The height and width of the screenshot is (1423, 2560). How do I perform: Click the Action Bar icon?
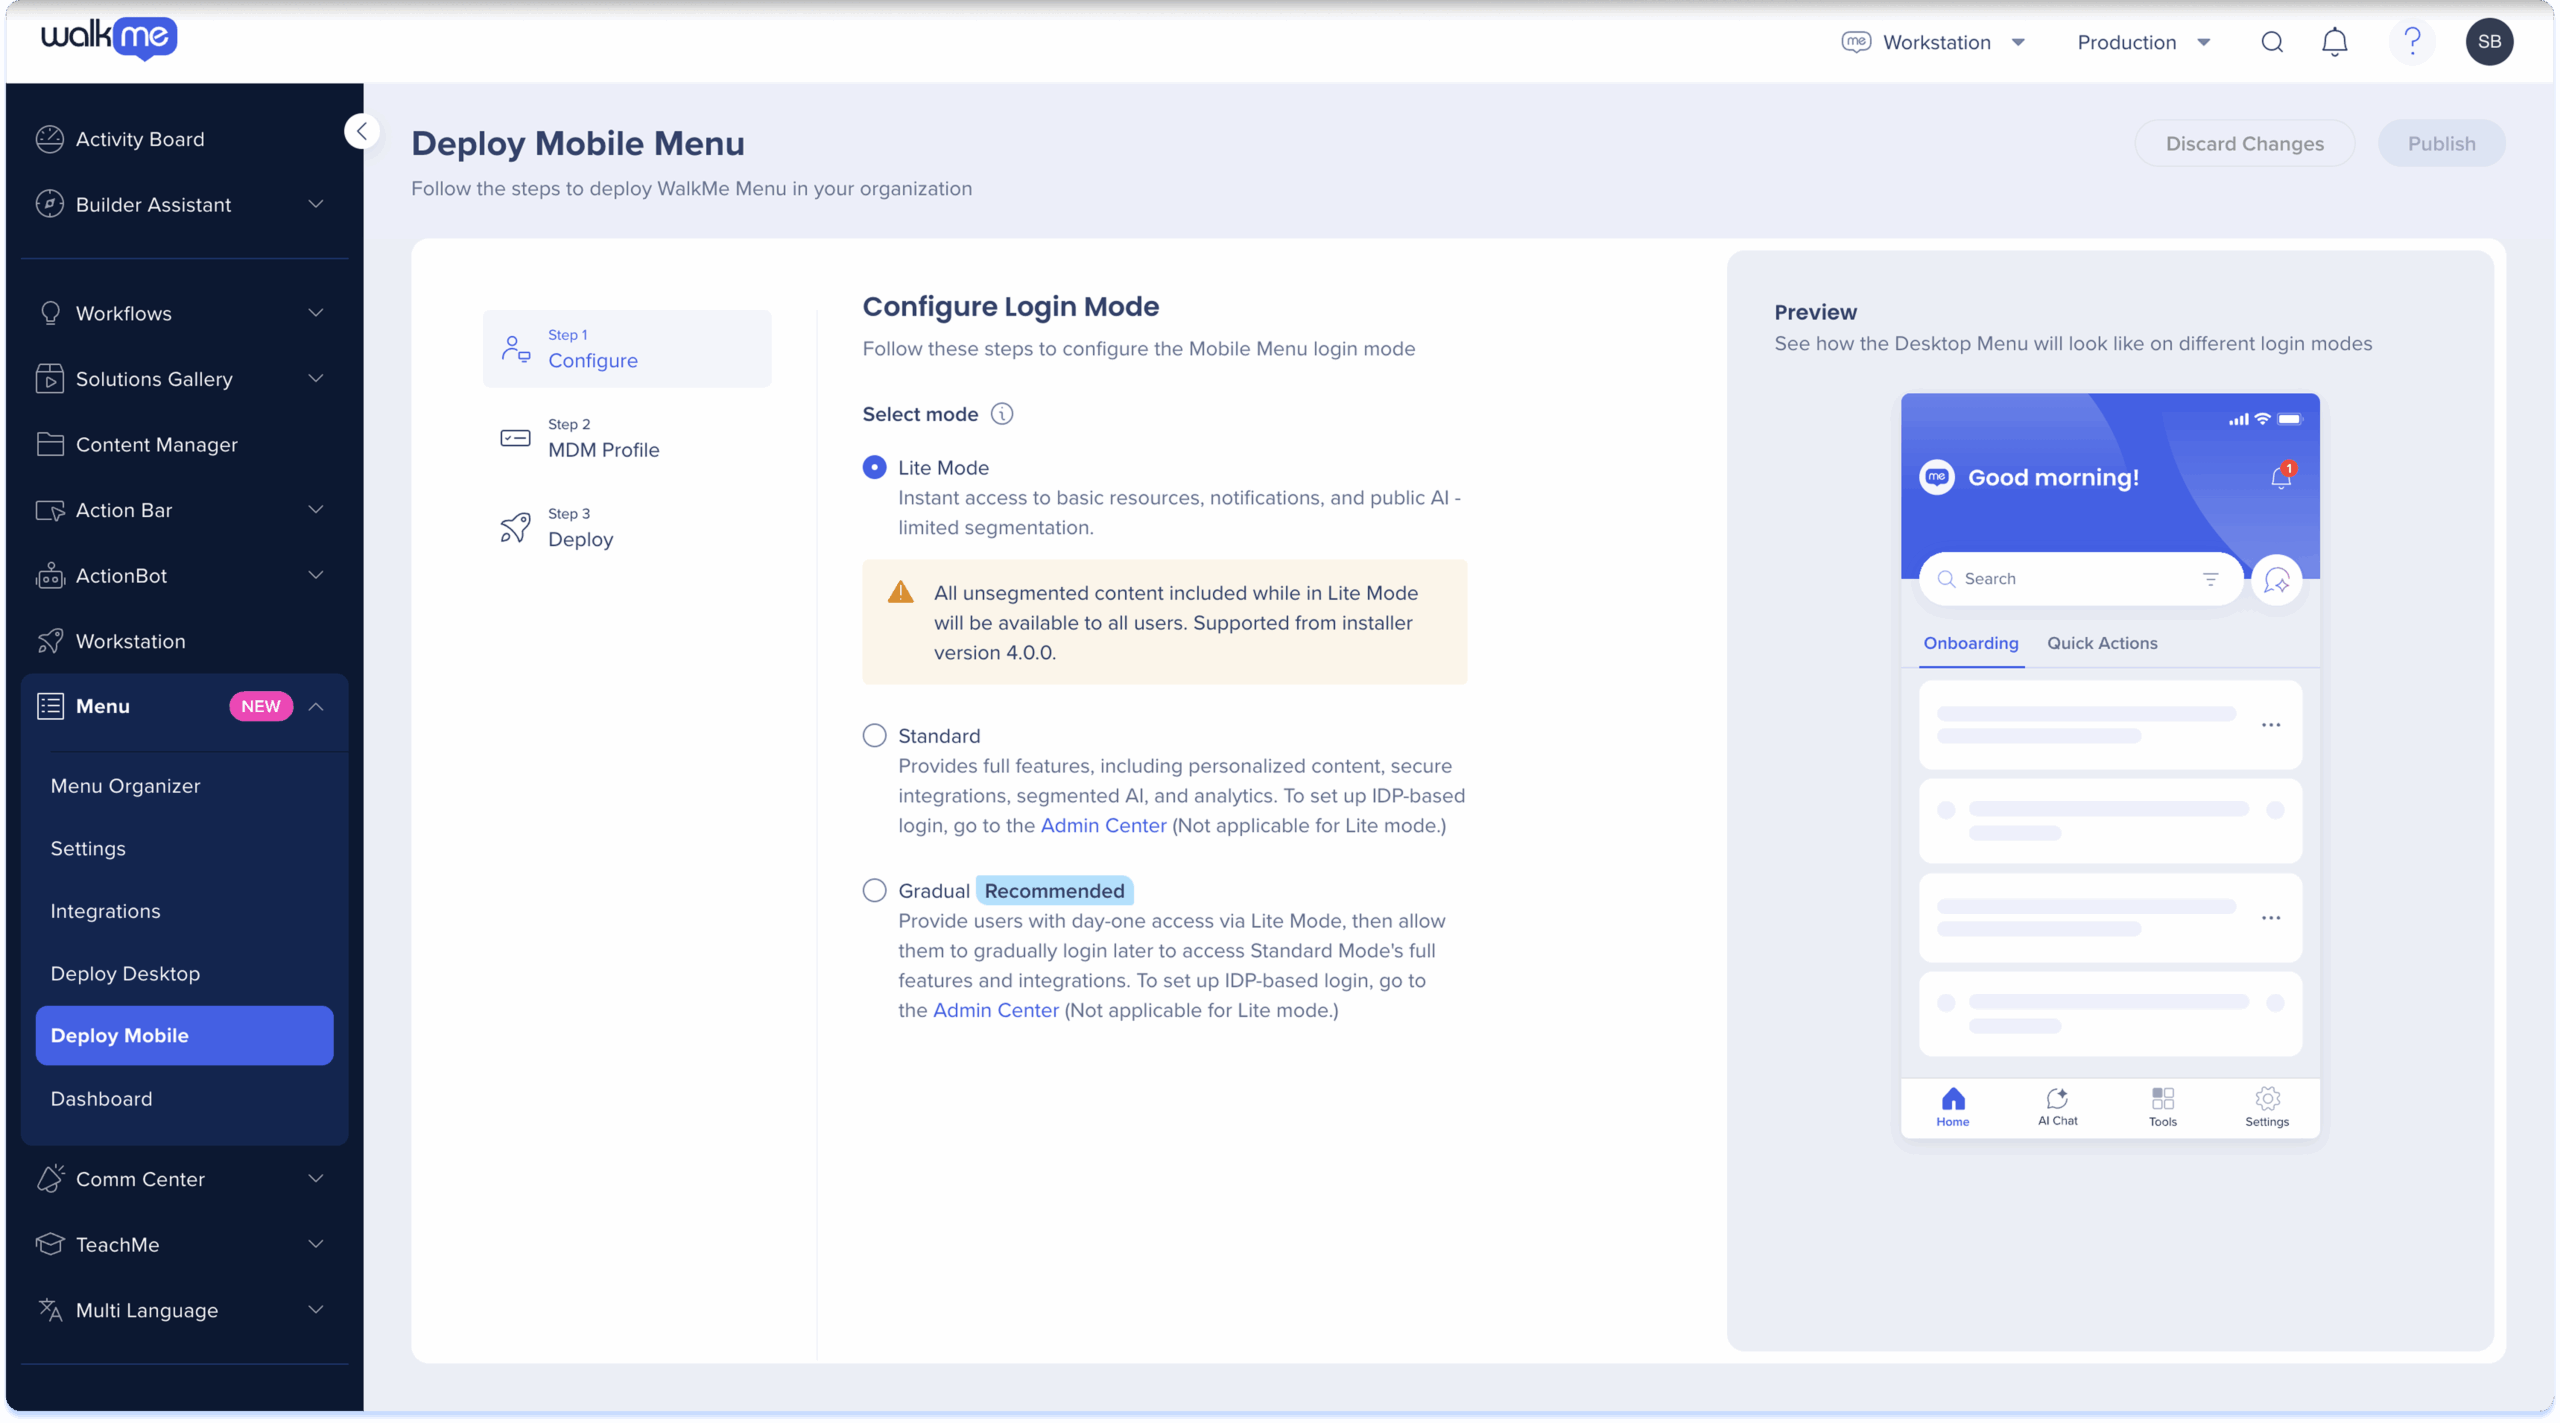click(x=49, y=510)
